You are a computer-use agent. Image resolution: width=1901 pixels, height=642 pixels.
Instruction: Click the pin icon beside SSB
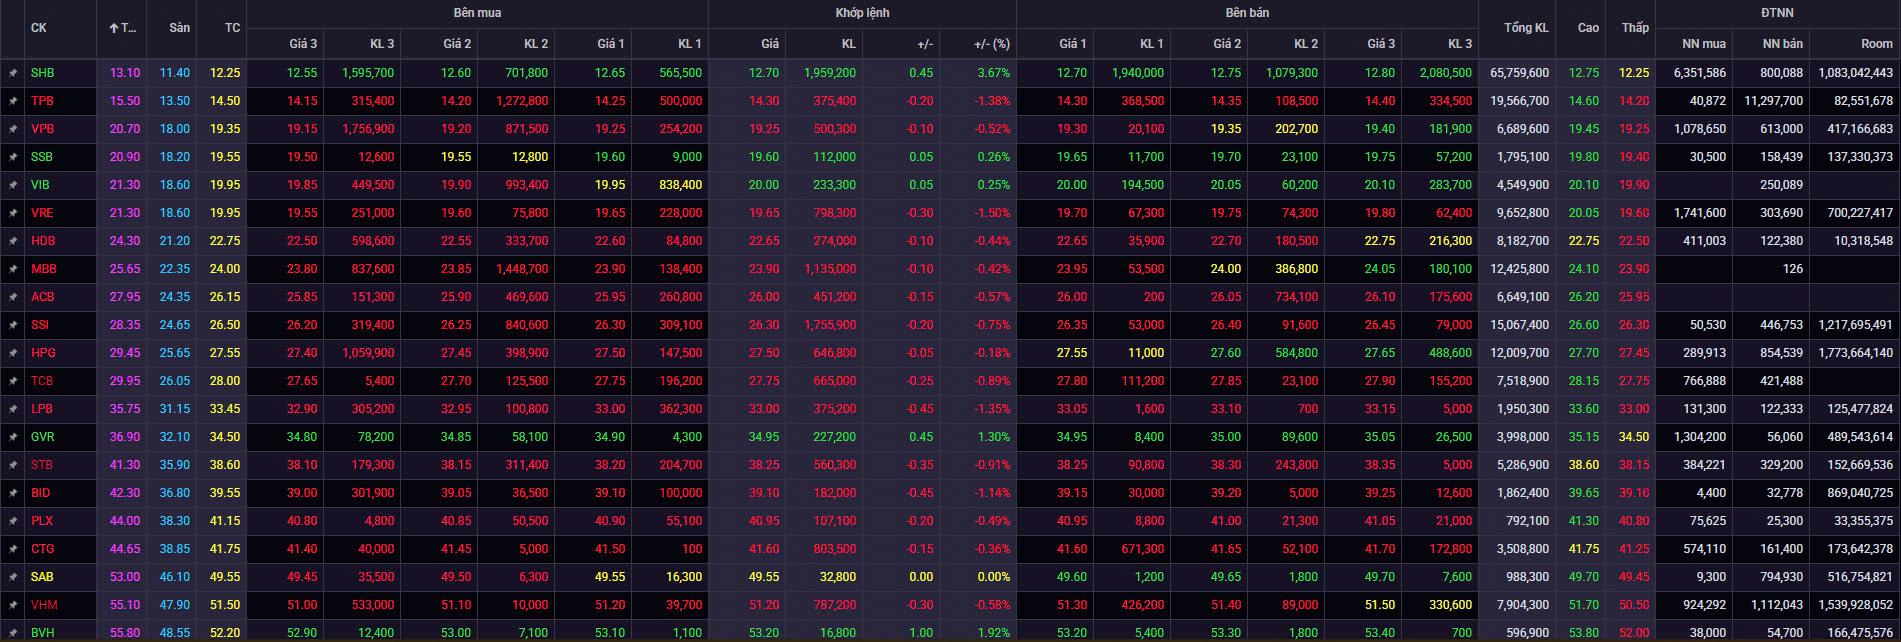click(13, 157)
